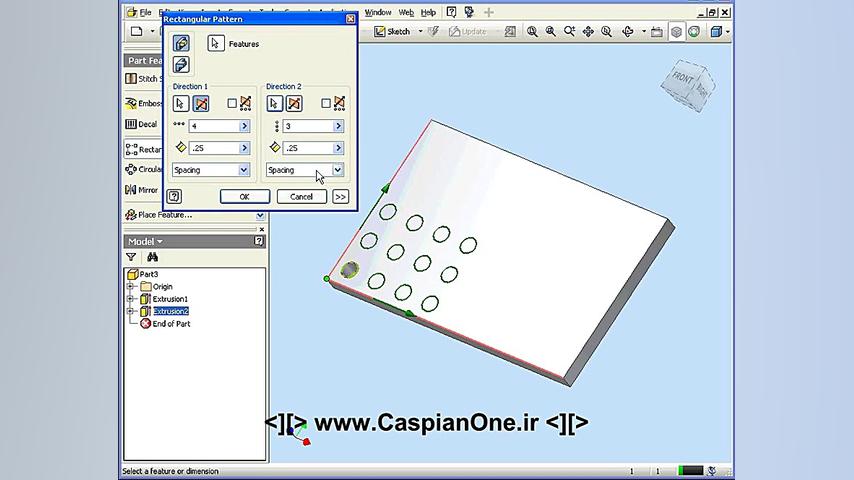This screenshot has width=854, height=480.
Task: Toggle the Orthographic camera icon
Action: (x=676, y=32)
